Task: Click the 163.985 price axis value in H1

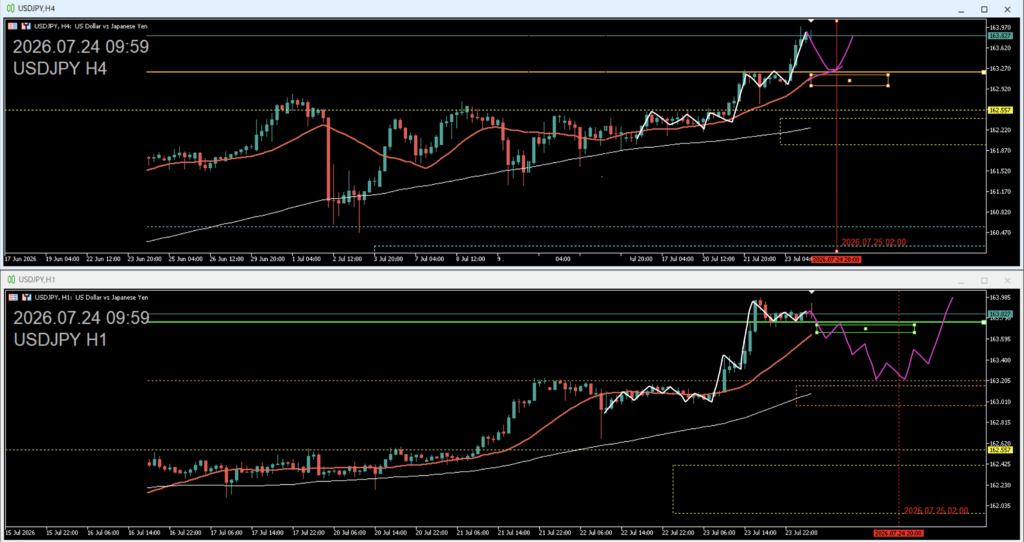Action: (999, 298)
